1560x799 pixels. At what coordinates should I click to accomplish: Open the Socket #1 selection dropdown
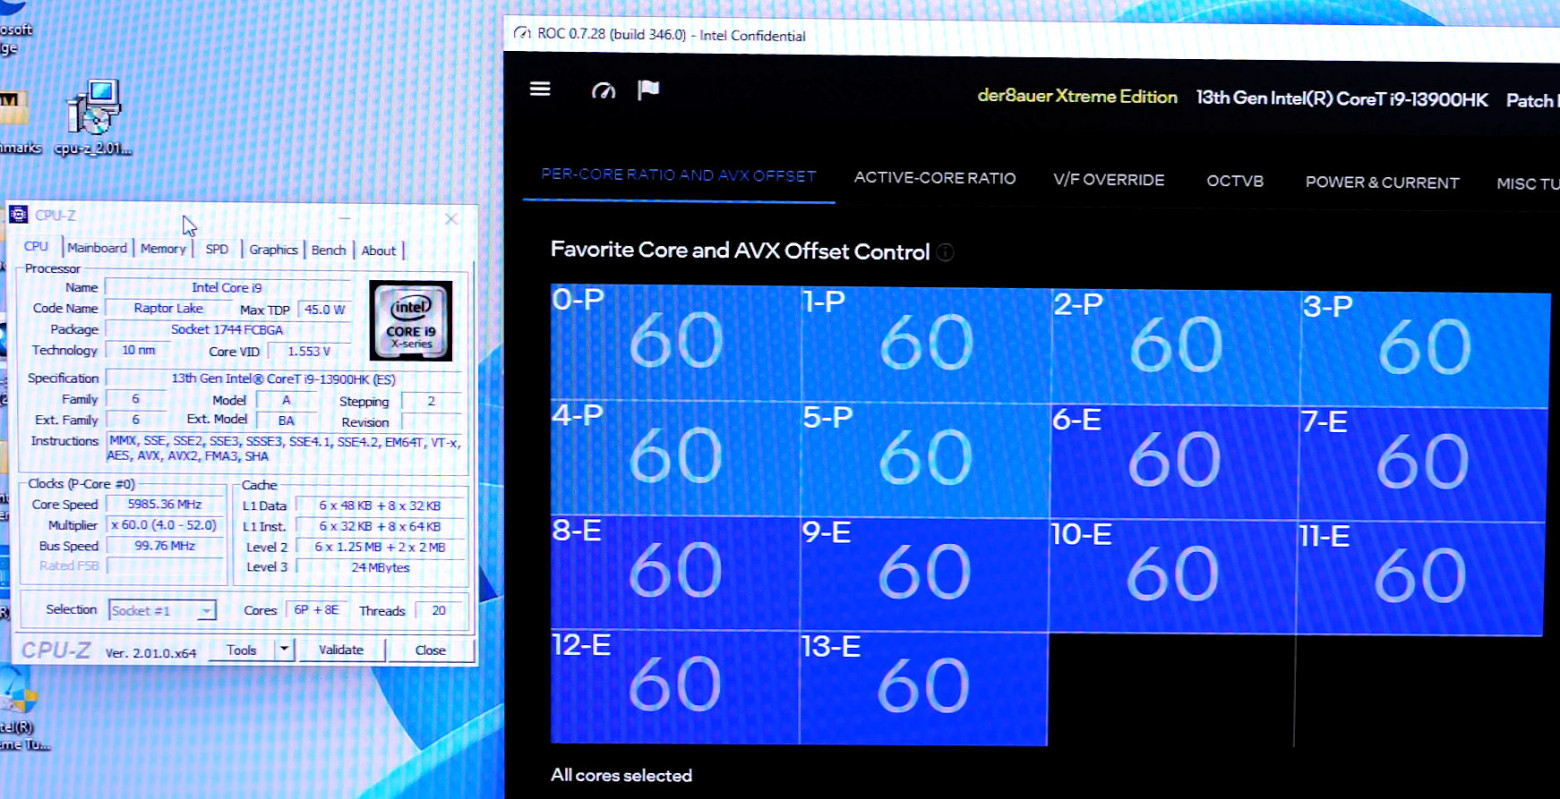(162, 610)
